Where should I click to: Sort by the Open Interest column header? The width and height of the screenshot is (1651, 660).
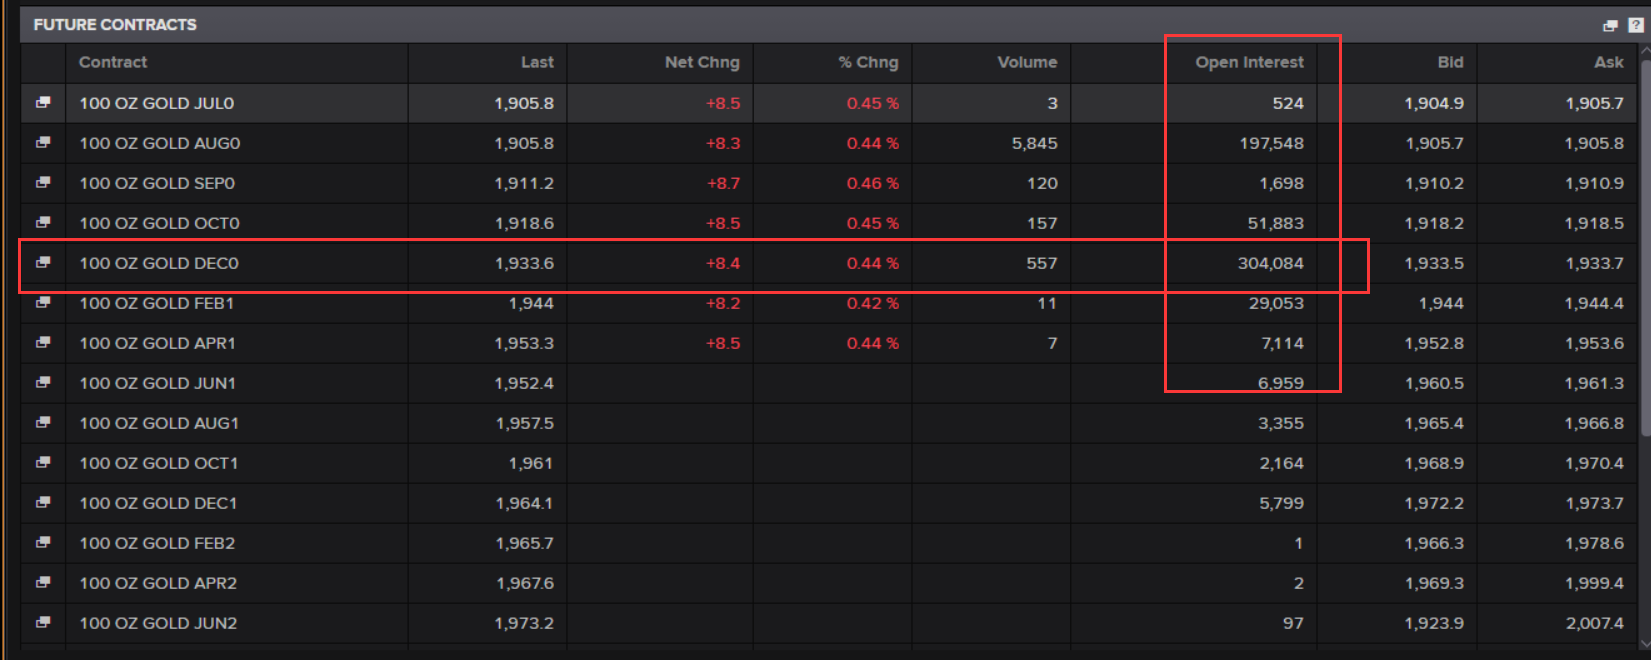pos(1249,62)
